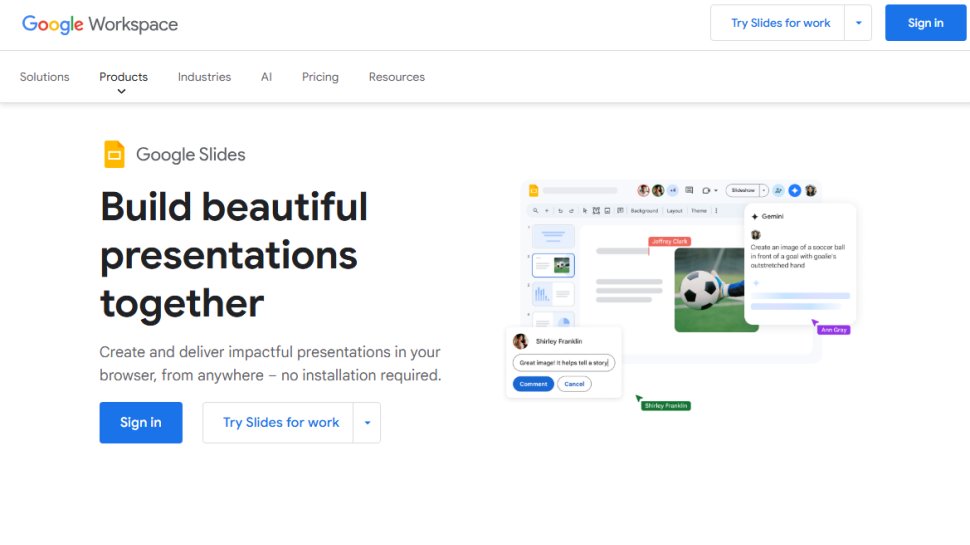
Task: Open the Industries menu
Action: pos(204,77)
